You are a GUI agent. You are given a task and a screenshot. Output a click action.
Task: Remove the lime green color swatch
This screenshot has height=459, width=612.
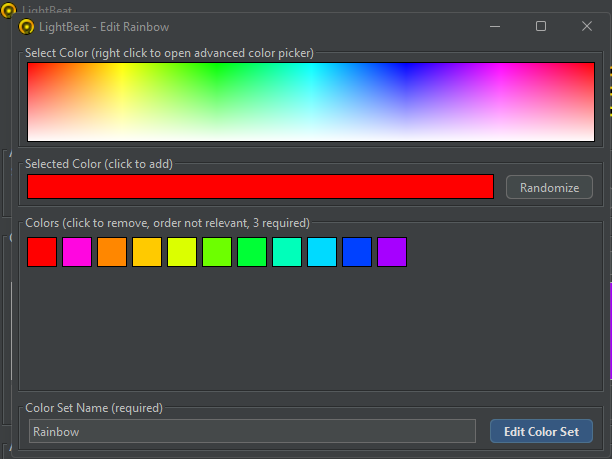(x=217, y=252)
